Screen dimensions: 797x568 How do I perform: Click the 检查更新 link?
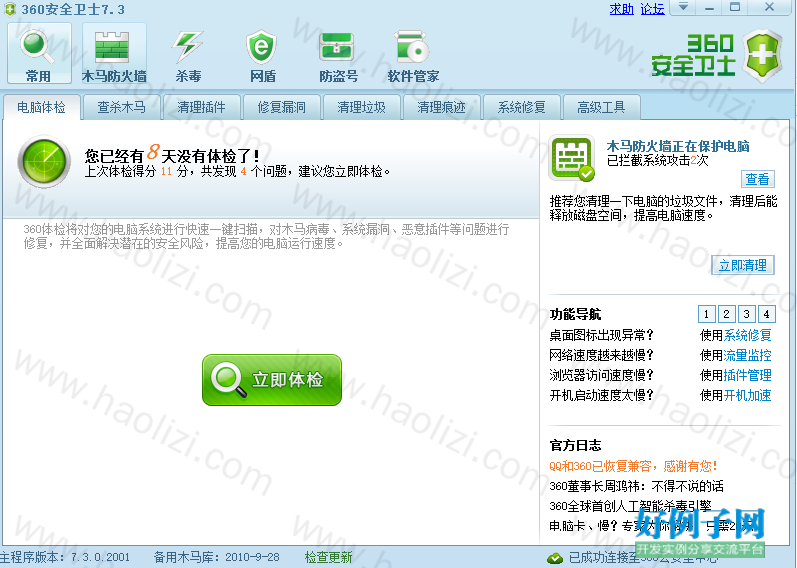(x=328, y=557)
